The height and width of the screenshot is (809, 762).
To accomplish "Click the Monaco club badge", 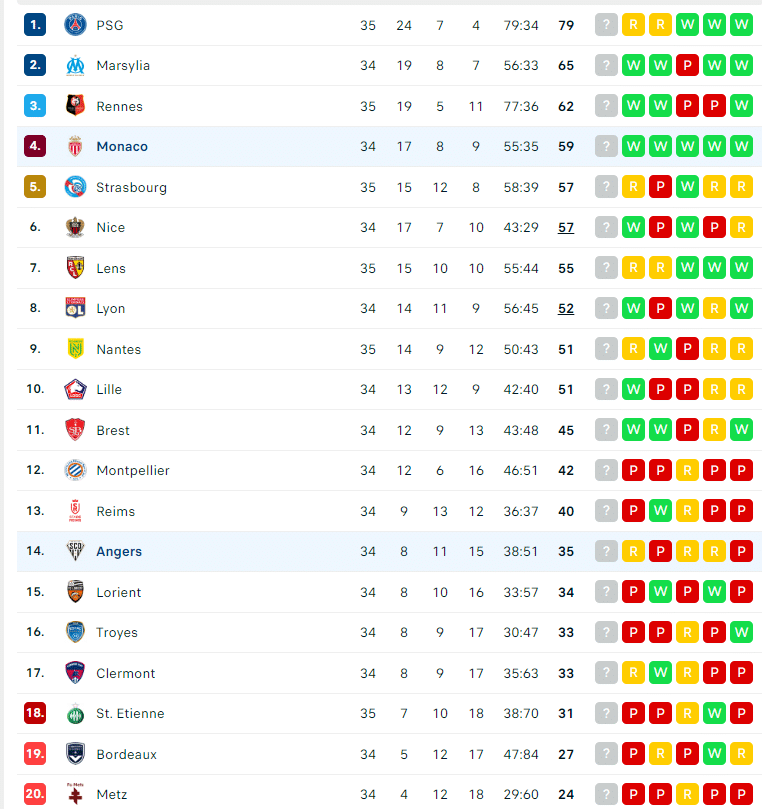I will pos(75,147).
